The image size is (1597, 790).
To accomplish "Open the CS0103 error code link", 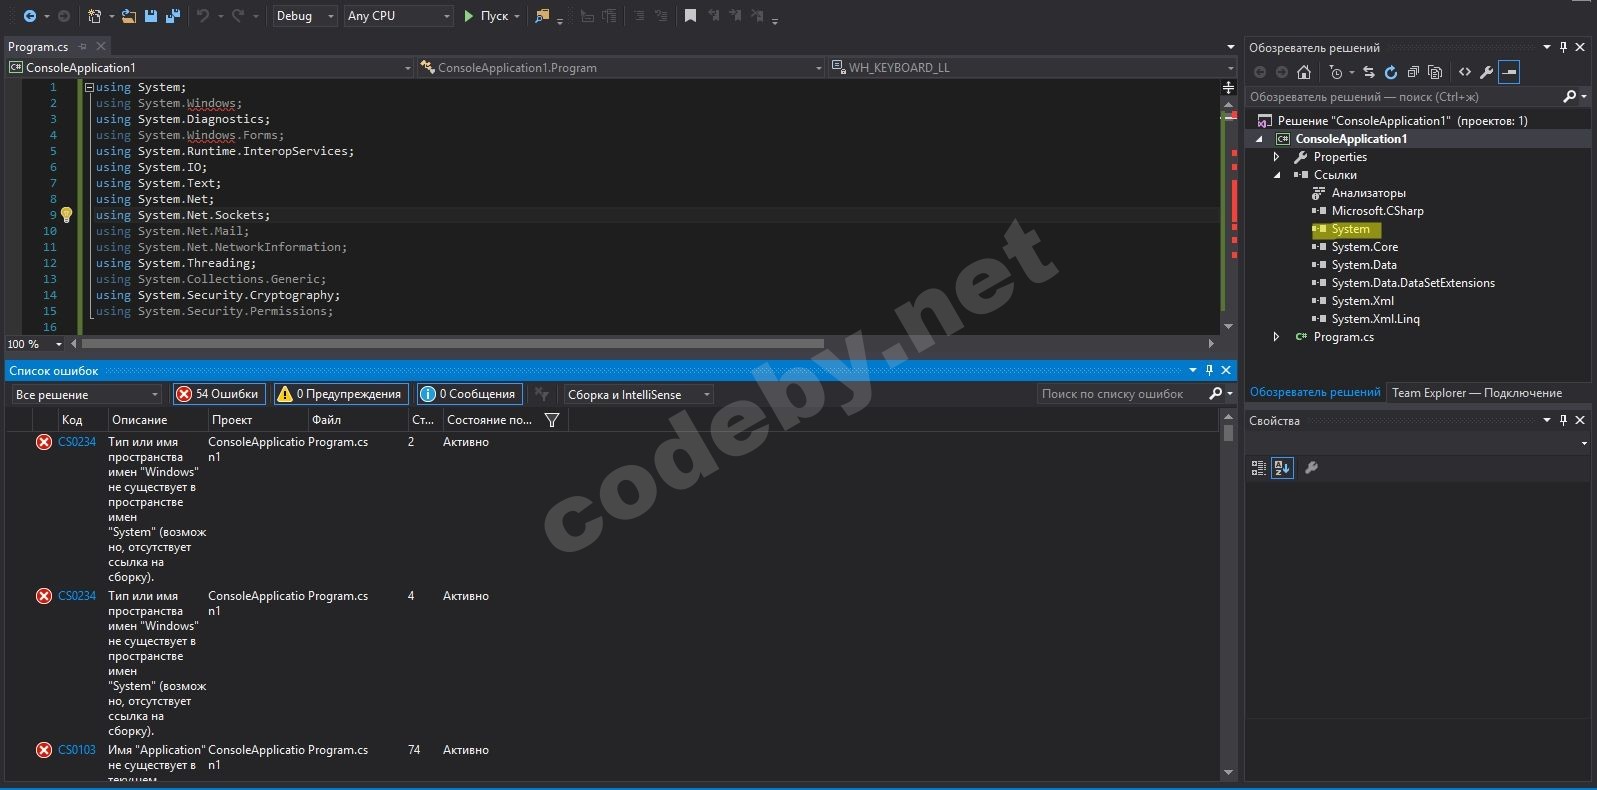I will click(77, 750).
